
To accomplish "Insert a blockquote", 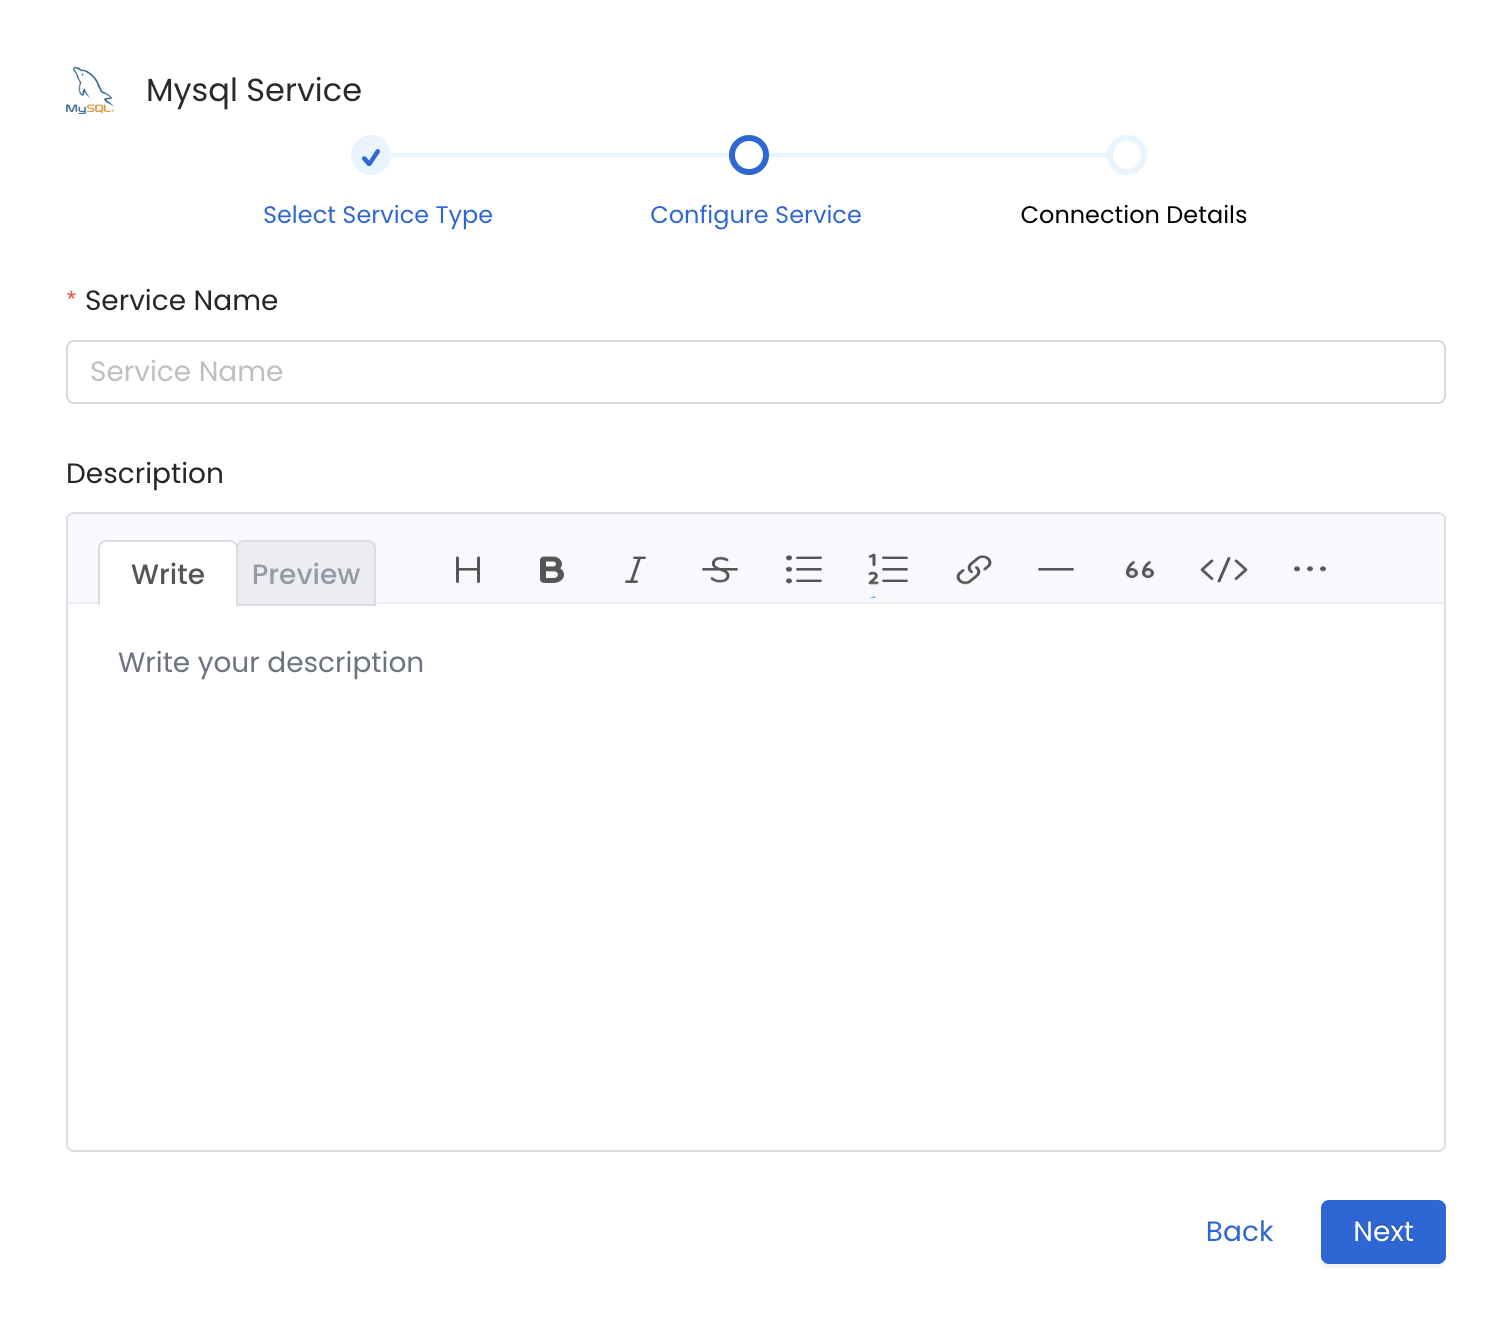I will point(1139,571).
